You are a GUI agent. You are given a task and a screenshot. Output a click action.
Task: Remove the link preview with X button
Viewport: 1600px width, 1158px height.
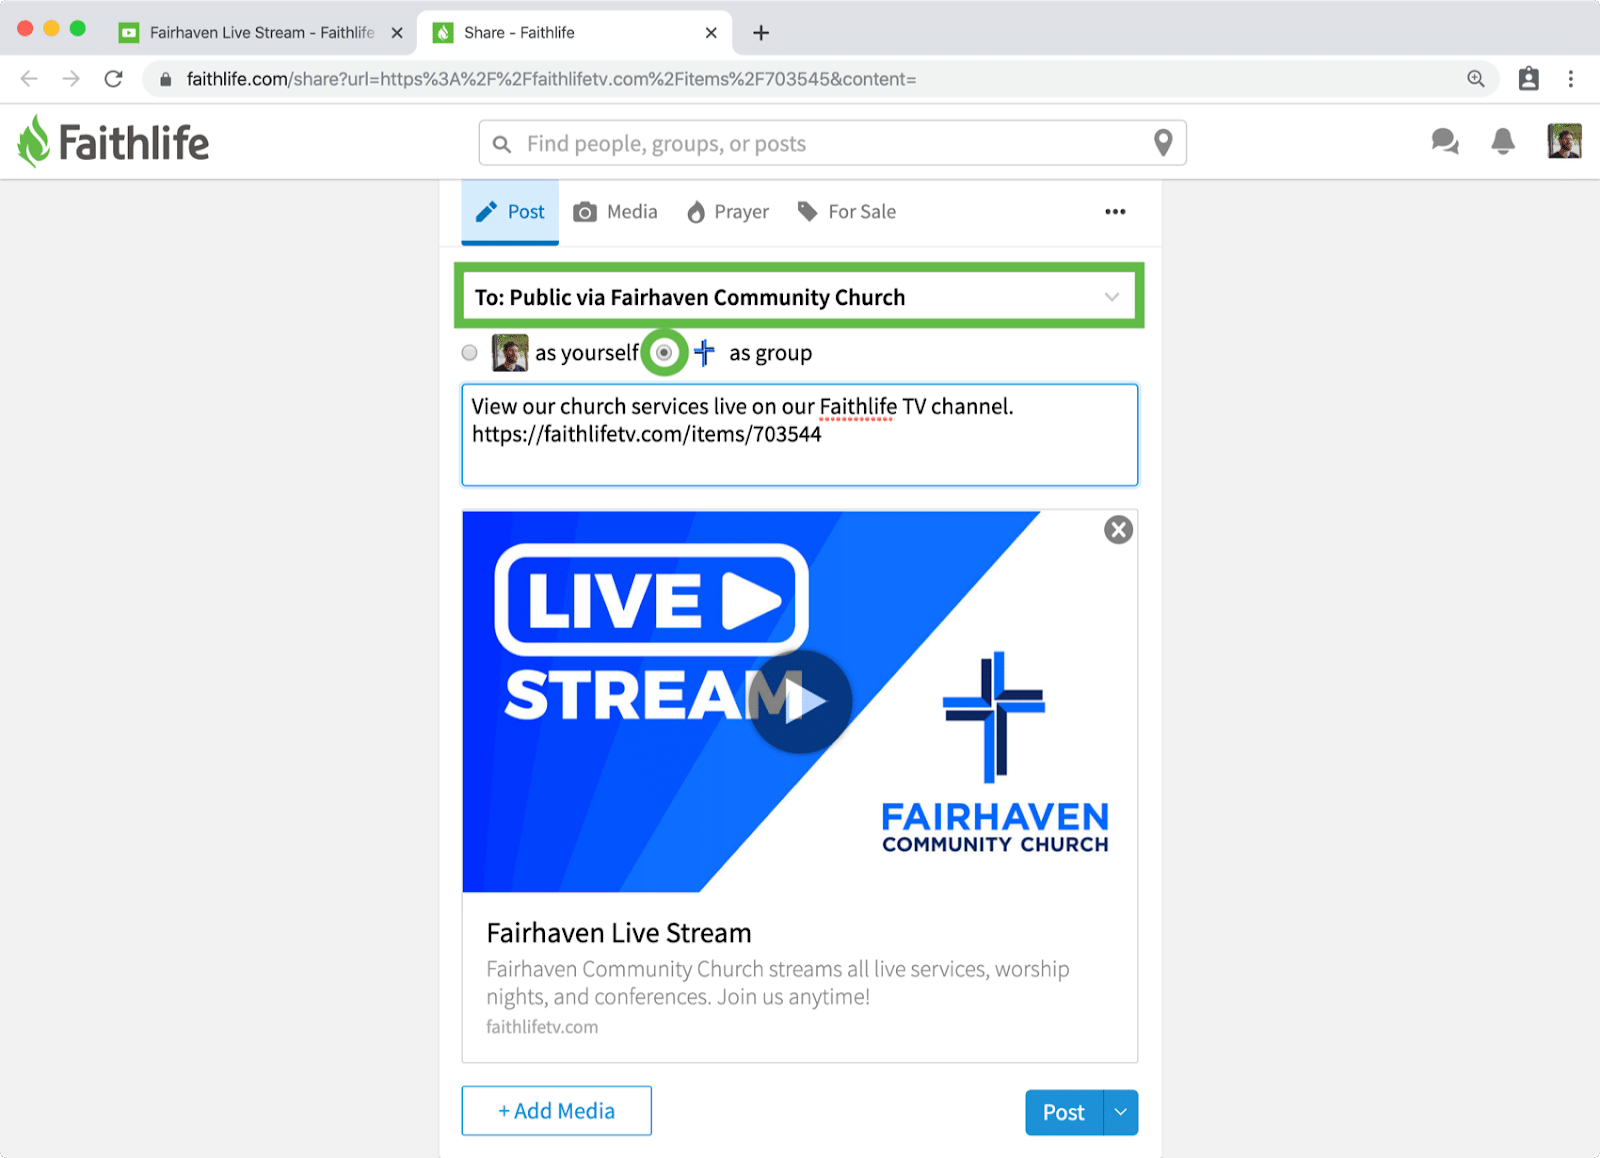point(1118,530)
